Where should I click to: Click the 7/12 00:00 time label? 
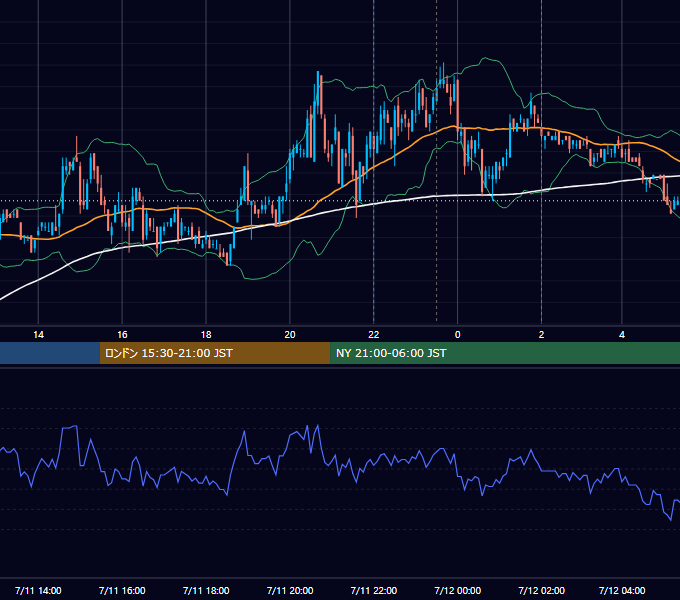click(458, 590)
